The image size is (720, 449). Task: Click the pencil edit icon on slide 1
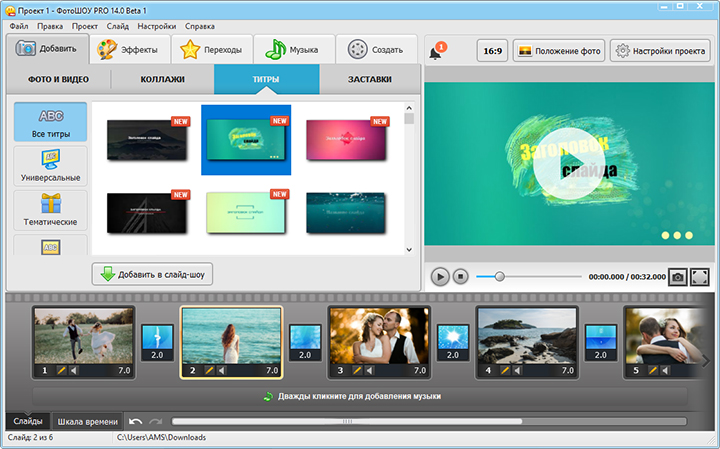point(60,370)
